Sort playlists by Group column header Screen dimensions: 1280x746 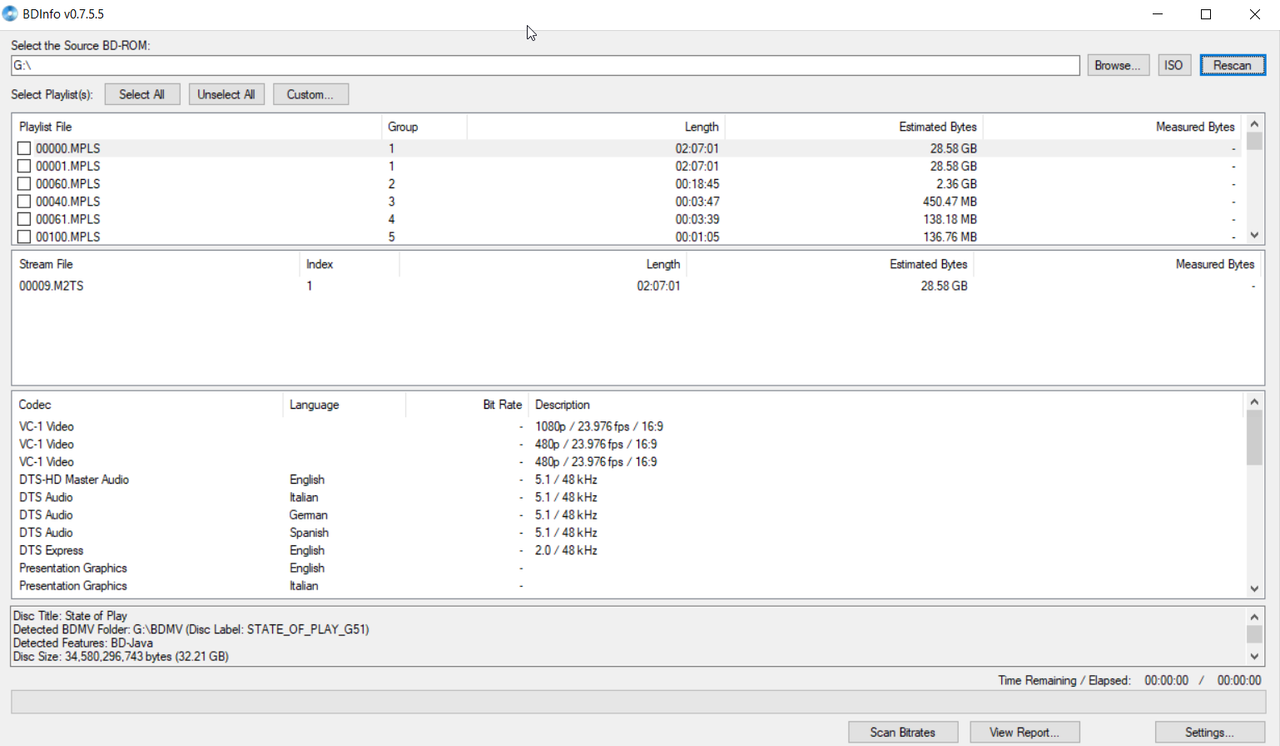(424, 127)
